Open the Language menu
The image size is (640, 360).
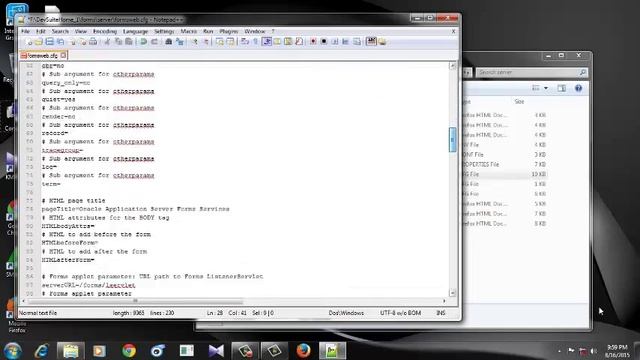(x=135, y=31)
